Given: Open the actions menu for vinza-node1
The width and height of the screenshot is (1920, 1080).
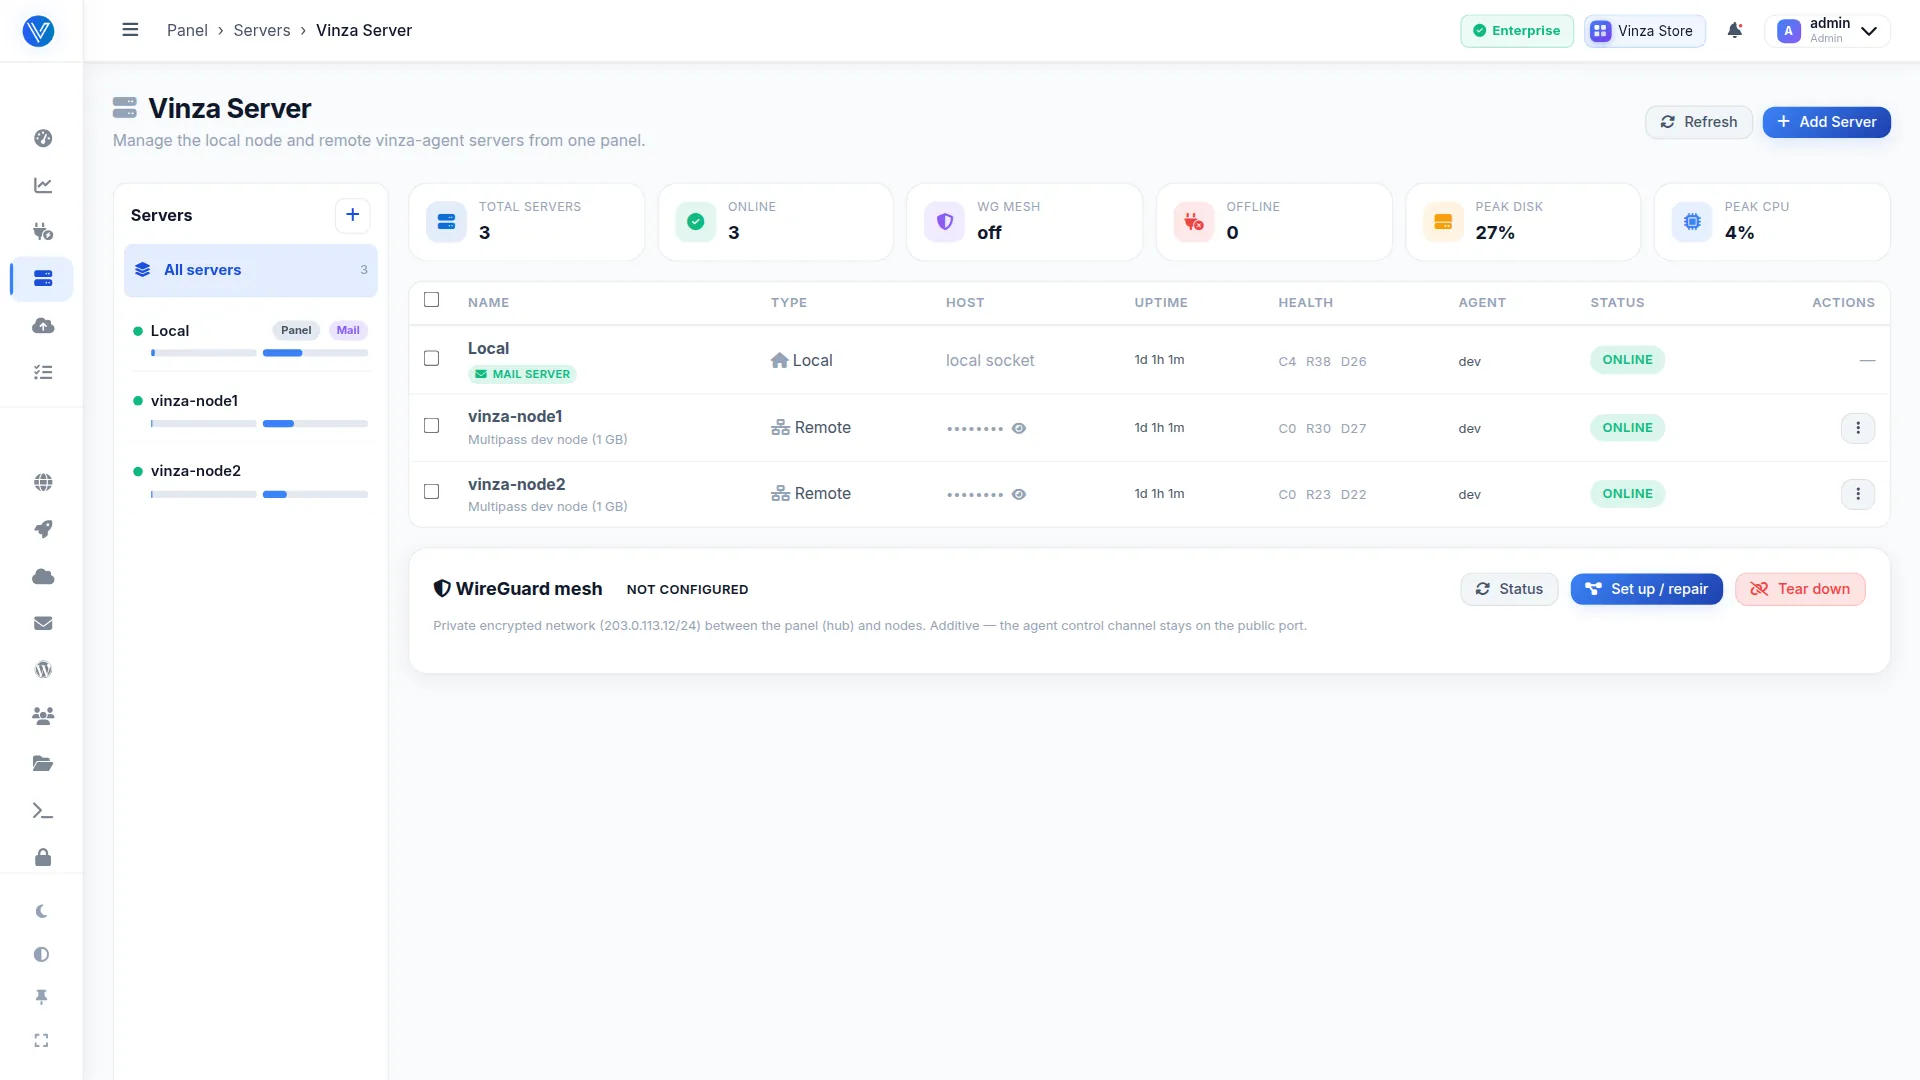Looking at the screenshot, I should 1857,428.
